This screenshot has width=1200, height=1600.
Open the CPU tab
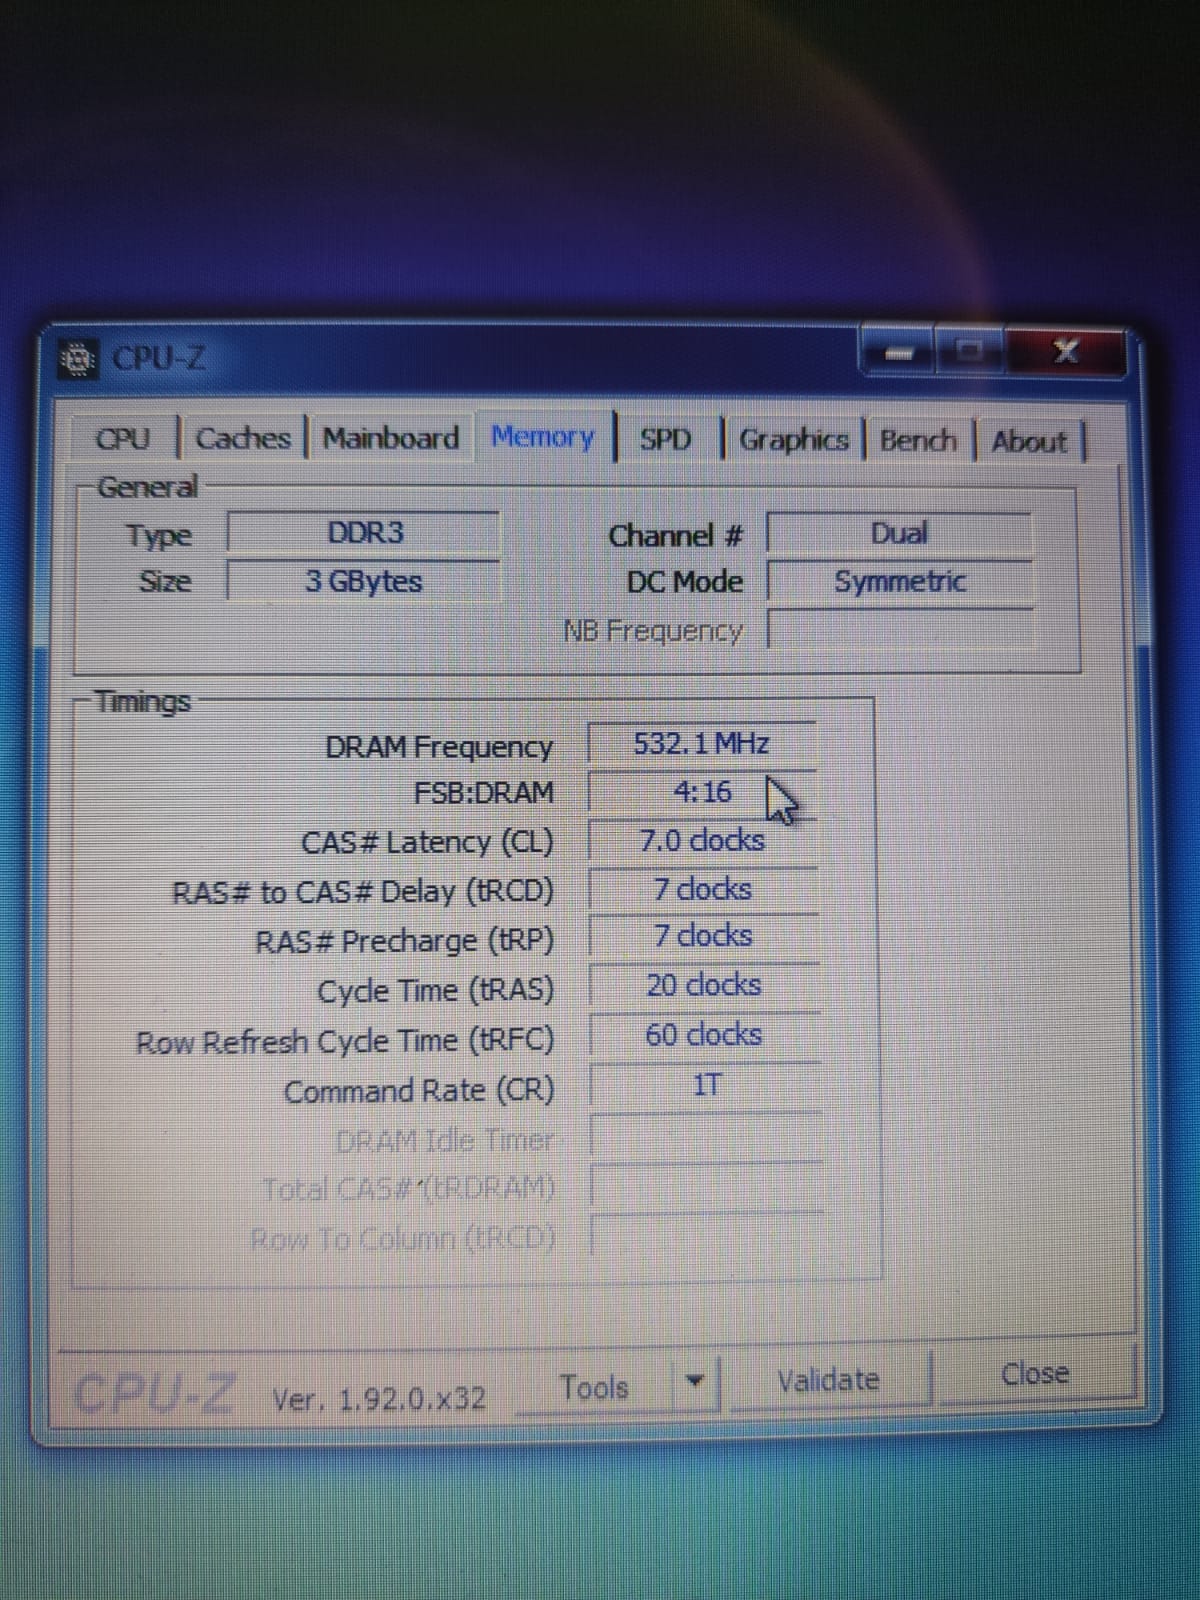(124, 439)
